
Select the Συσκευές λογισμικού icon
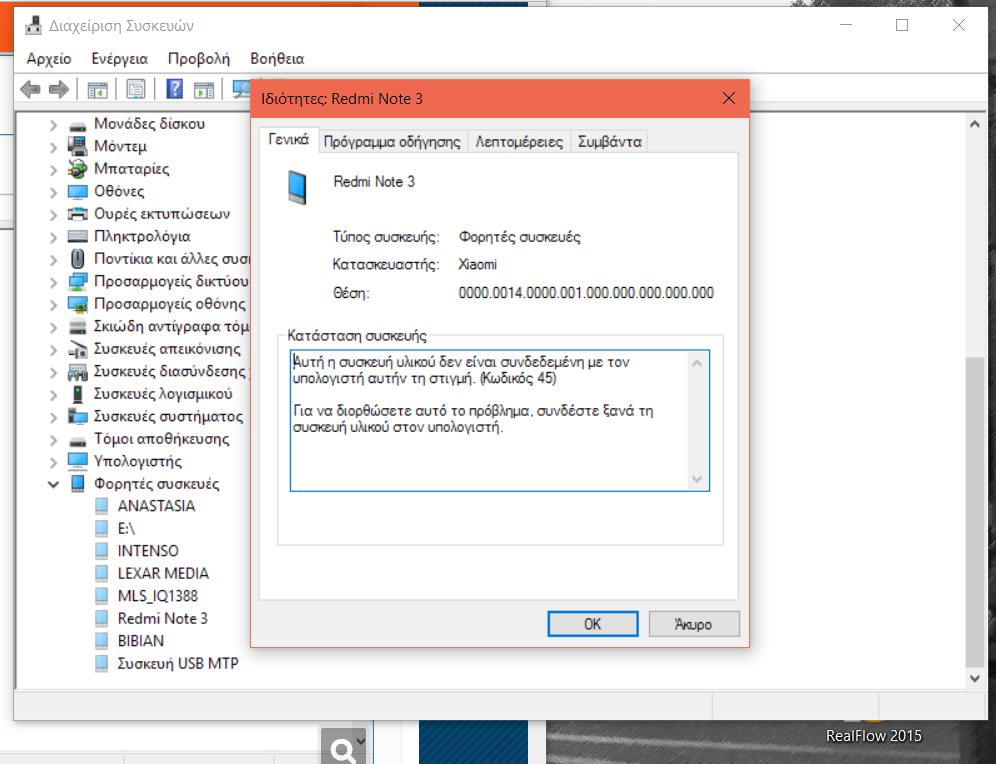click(x=77, y=394)
